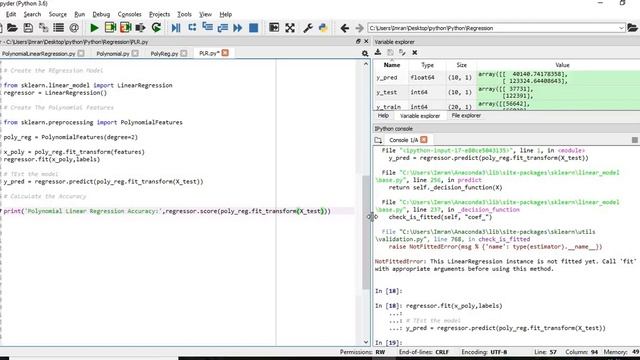This screenshot has height=360, width=640.
Task: Close the PLR.py editor tab
Action: [225, 53]
